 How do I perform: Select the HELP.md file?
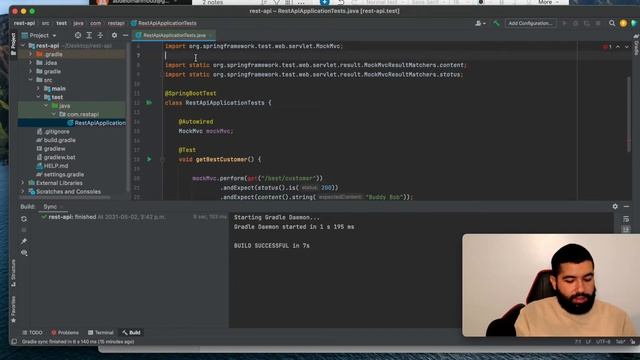tap(52, 166)
